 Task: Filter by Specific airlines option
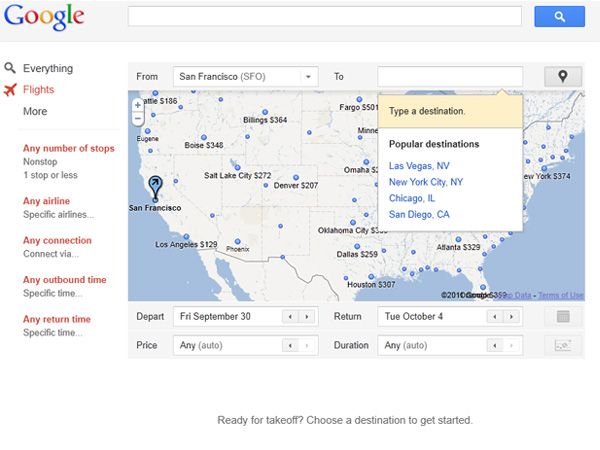(58, 214)
